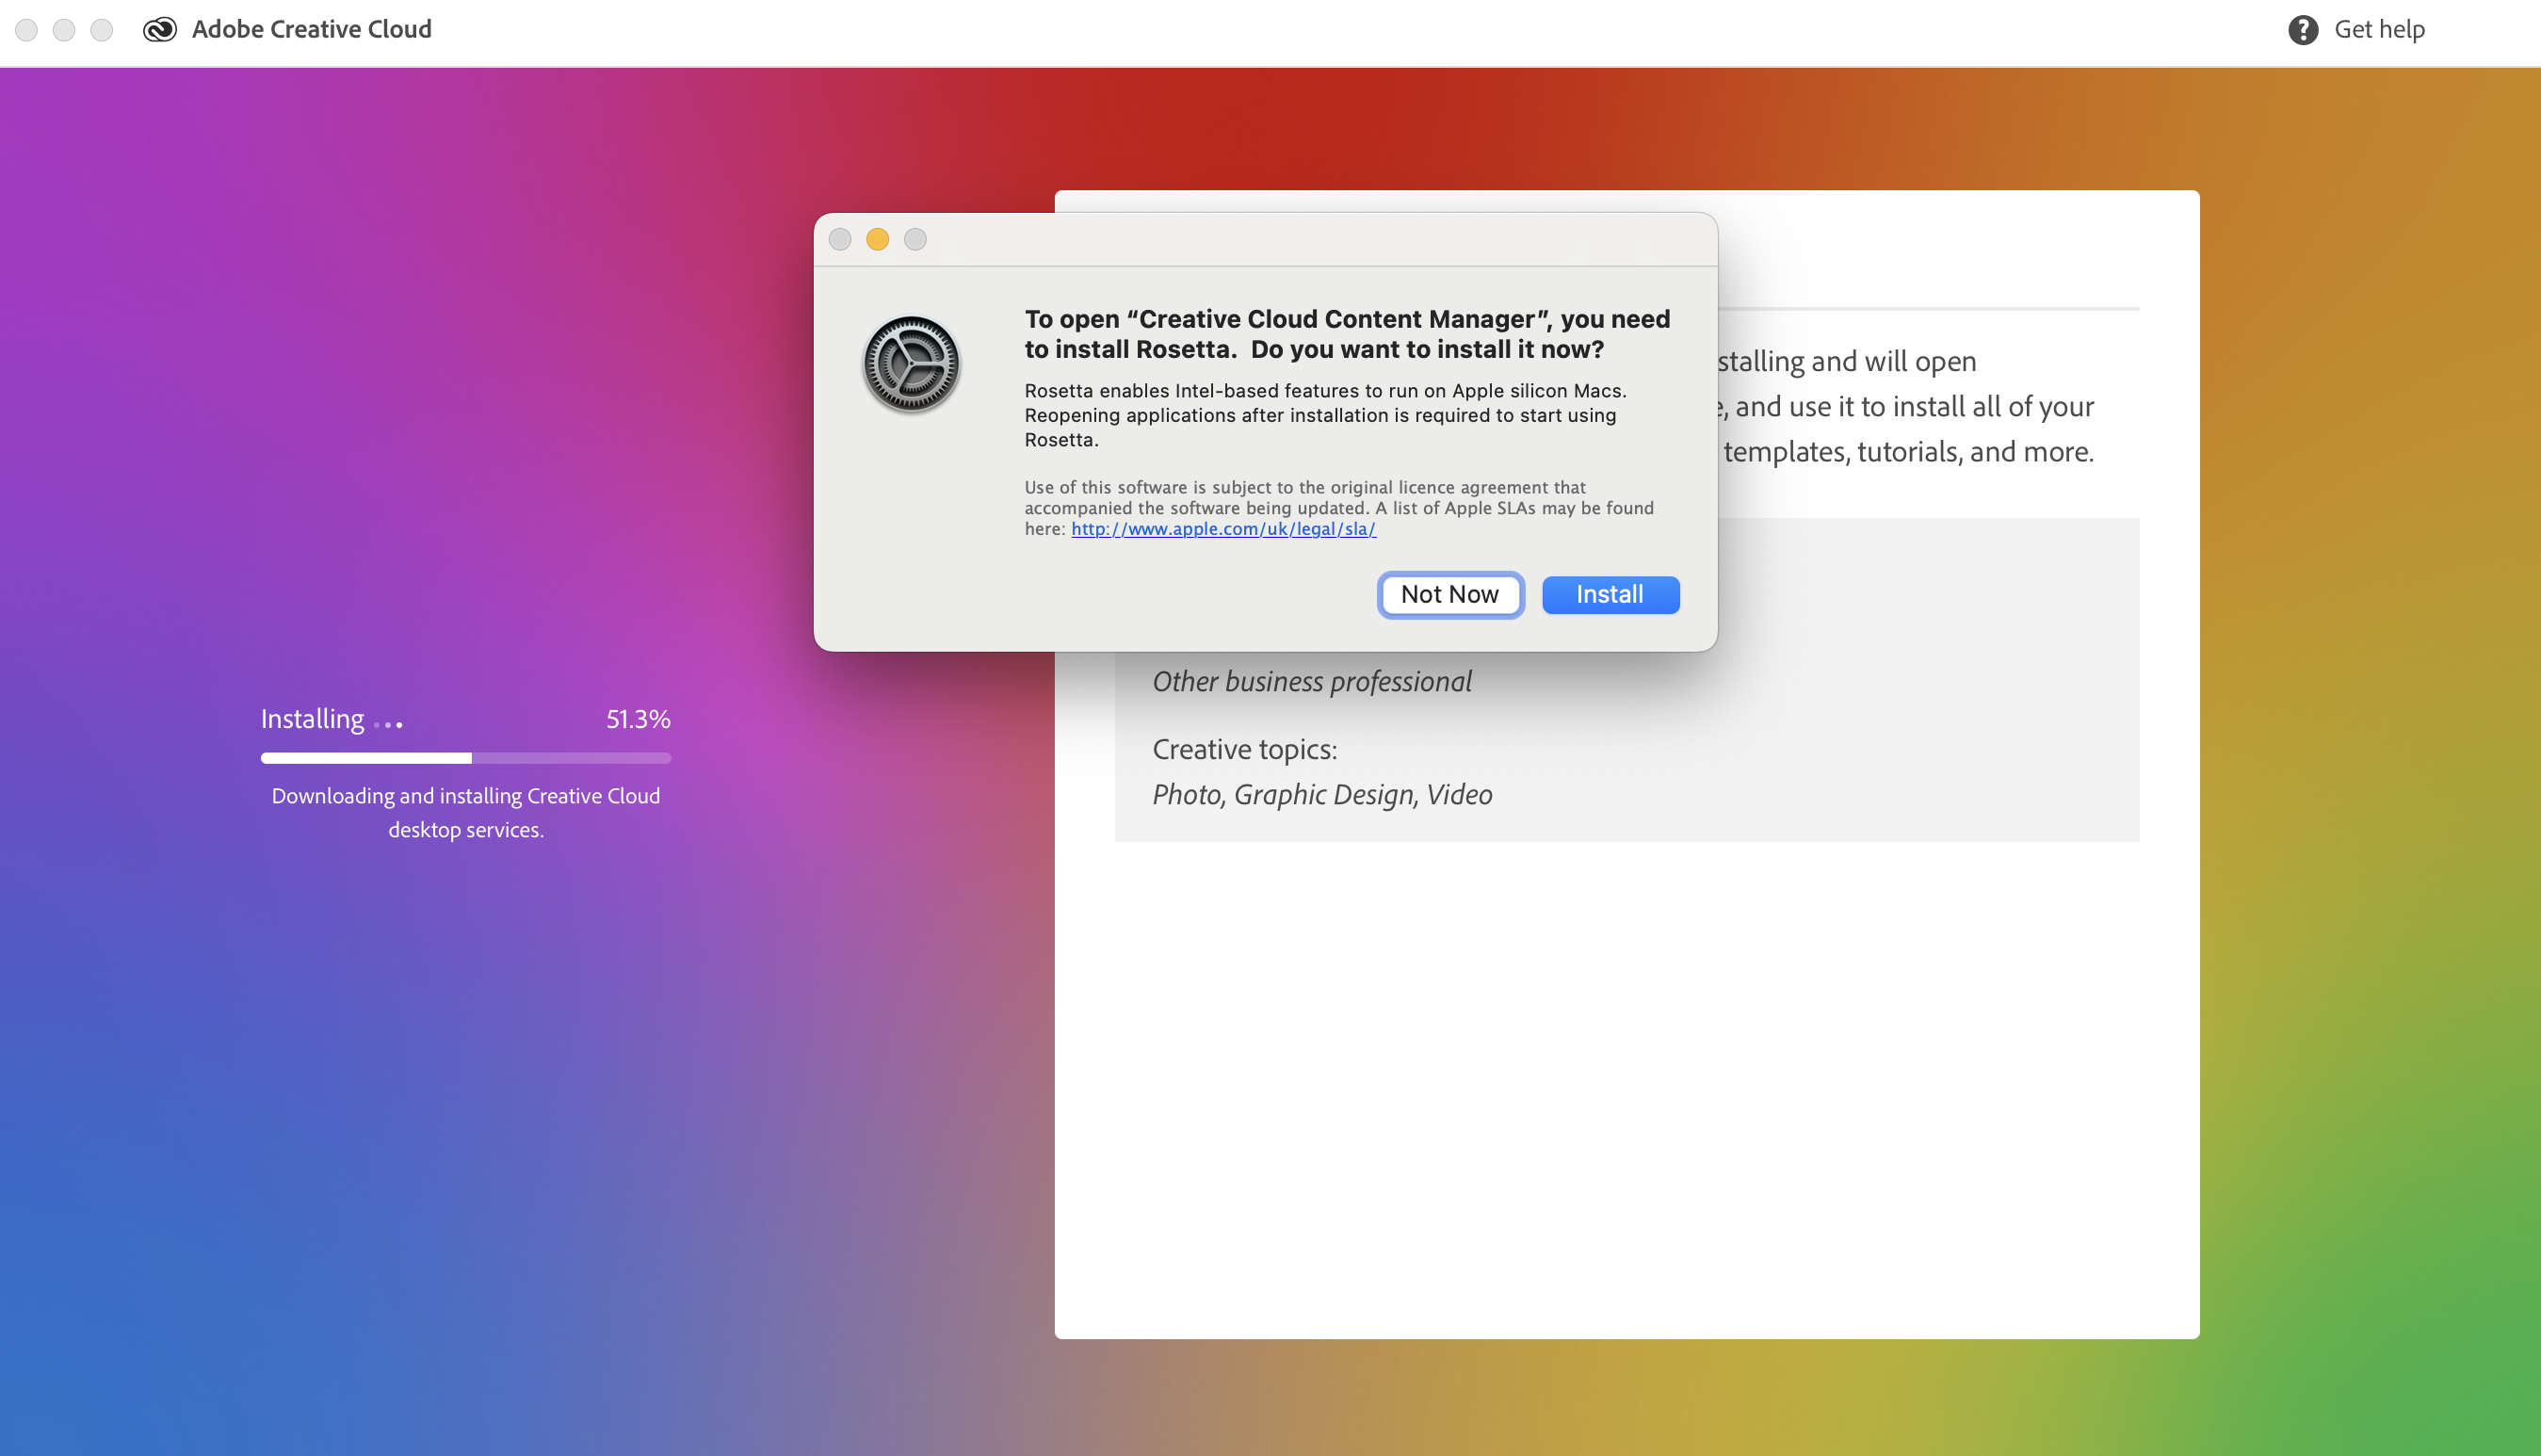Click the System Preferences gear icon in dialog
2541x1456 pixels.
click(x=910, y=364)
